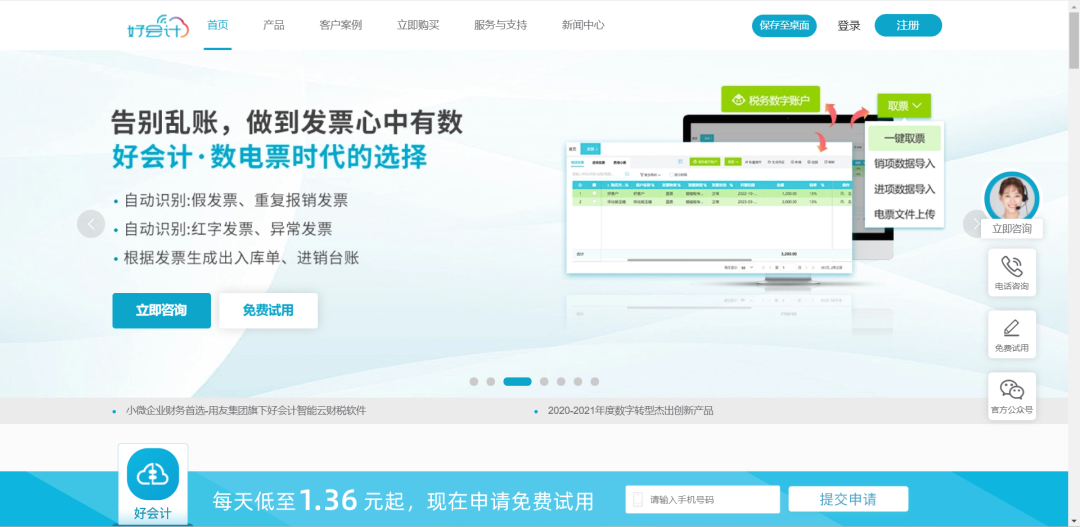Click 税务数字账户 green button in banner

coord(770,100)
